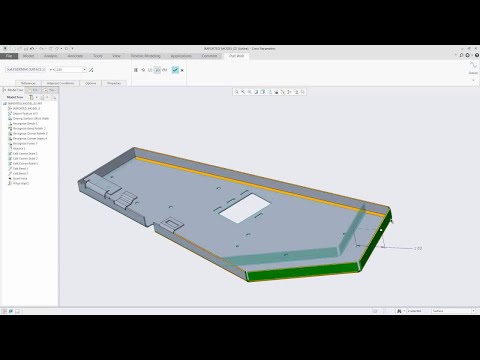Viewport: 480px width, 360px height.
Task: Click the Undo icon in quick access toolbar
Action: click(x=32, y=49)
